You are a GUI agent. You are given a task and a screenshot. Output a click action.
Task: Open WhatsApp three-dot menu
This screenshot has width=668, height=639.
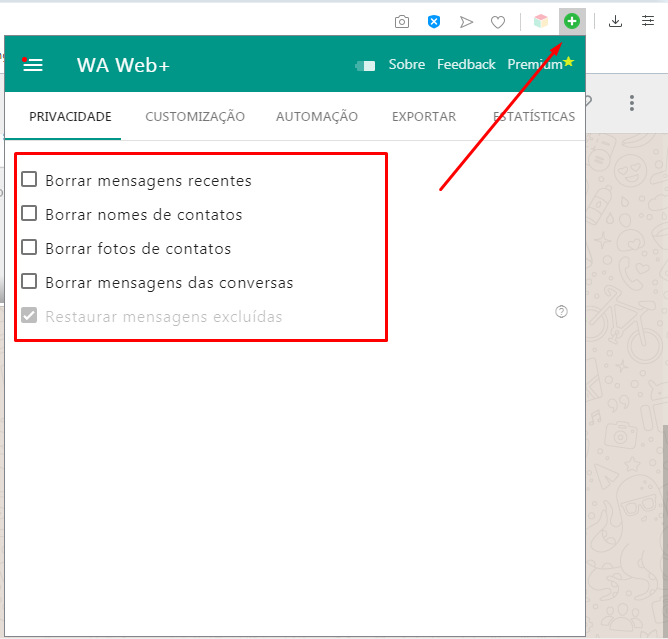click(x=632, y=103)
